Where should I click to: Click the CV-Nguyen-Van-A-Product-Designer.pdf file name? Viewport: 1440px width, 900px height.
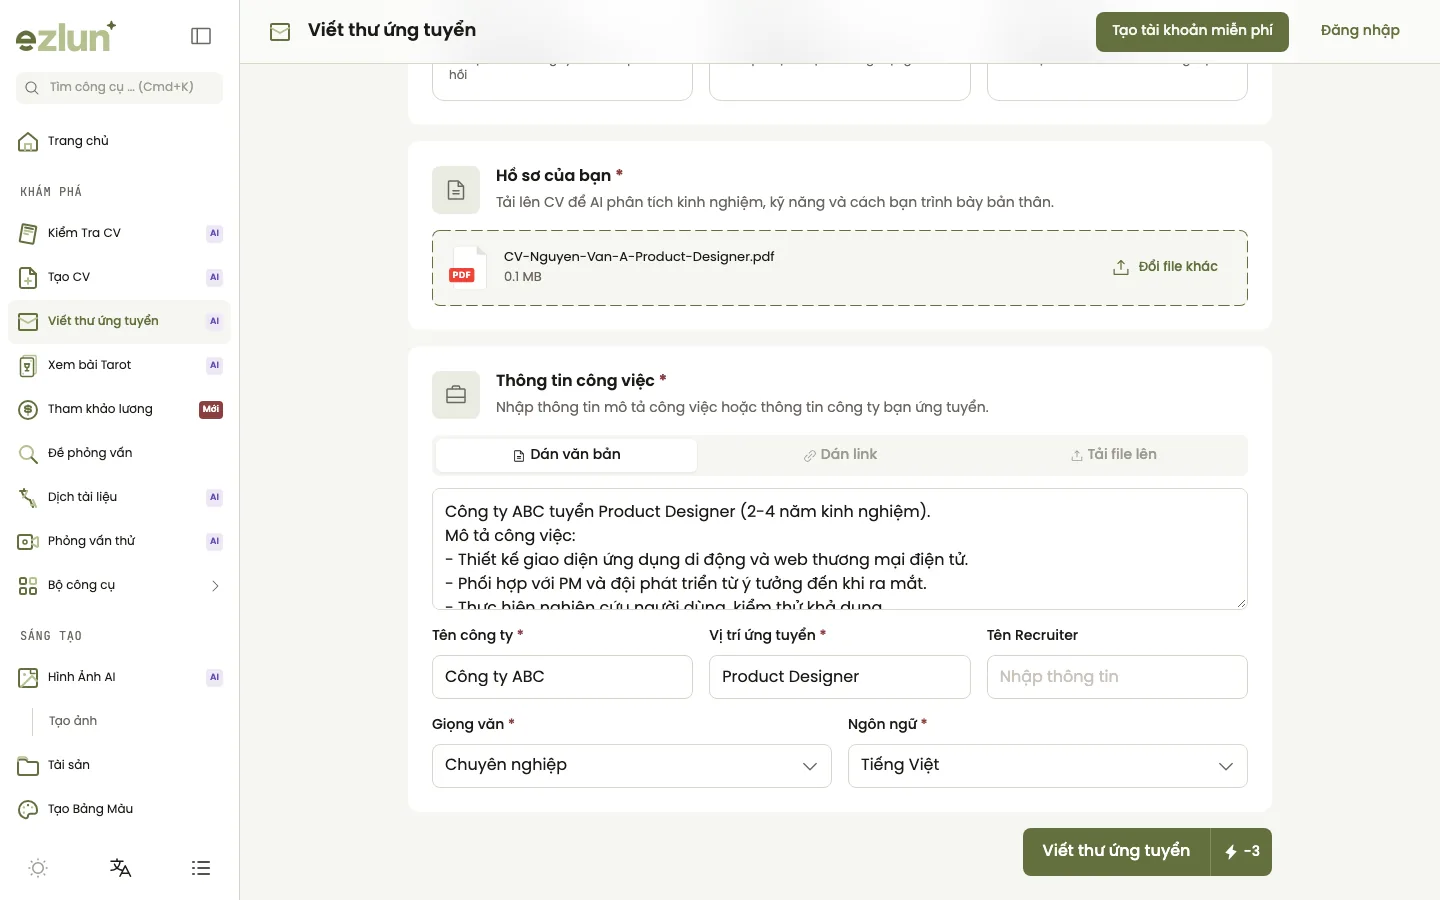[639, 257]
